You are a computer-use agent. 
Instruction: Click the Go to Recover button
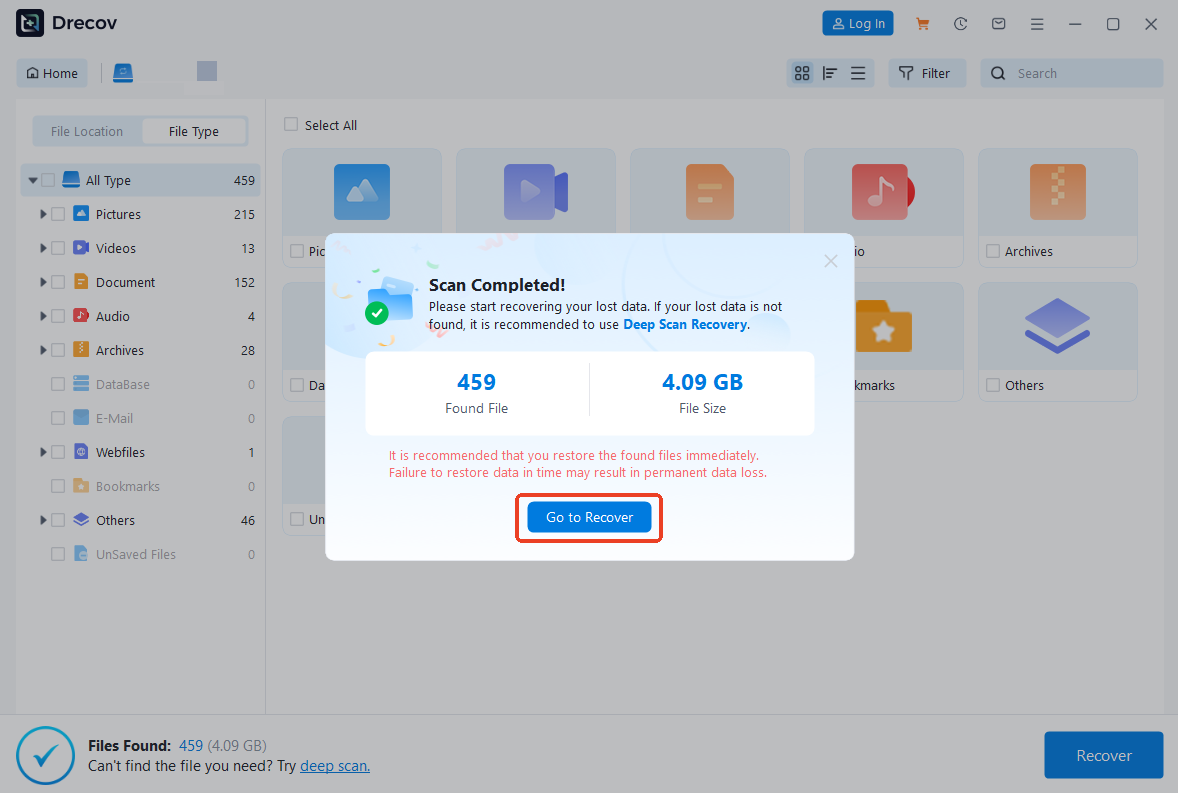point(588,517)
